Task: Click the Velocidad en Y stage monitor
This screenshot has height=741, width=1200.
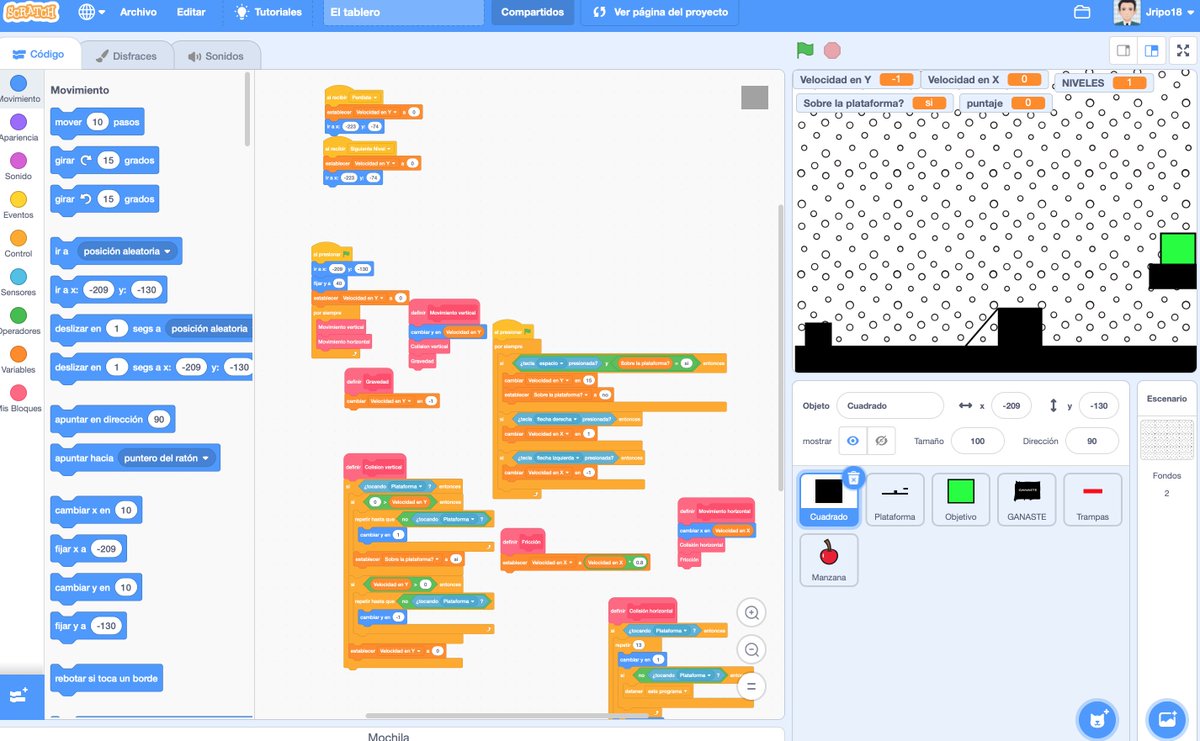Action: [855, 79]
